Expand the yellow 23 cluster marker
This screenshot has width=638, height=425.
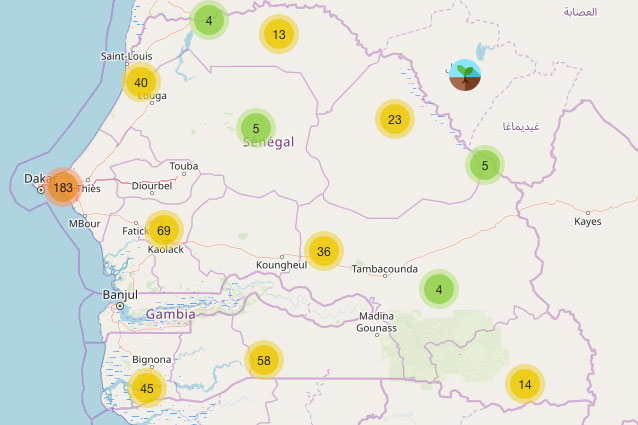[x=395, y=120]
